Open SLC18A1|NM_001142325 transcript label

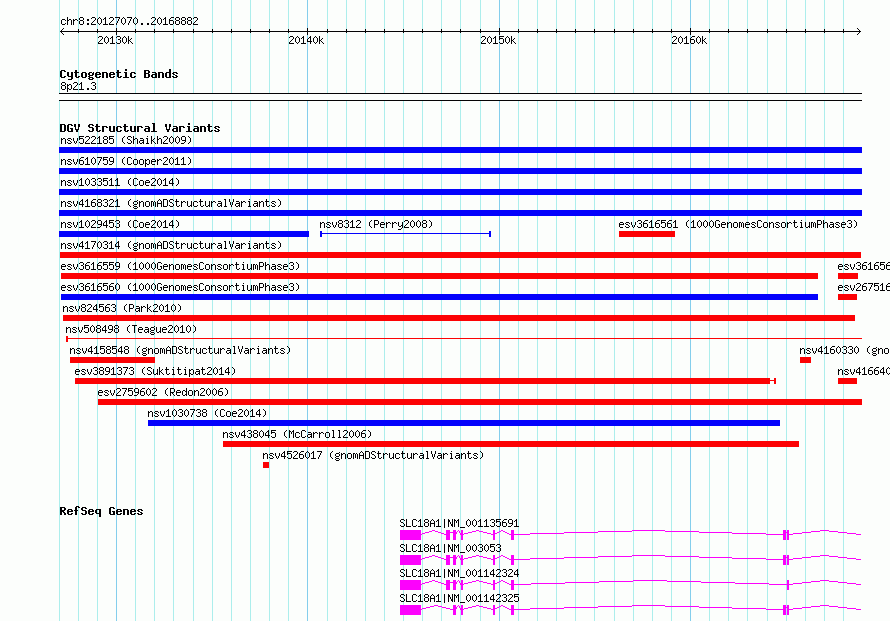(459, 598)
